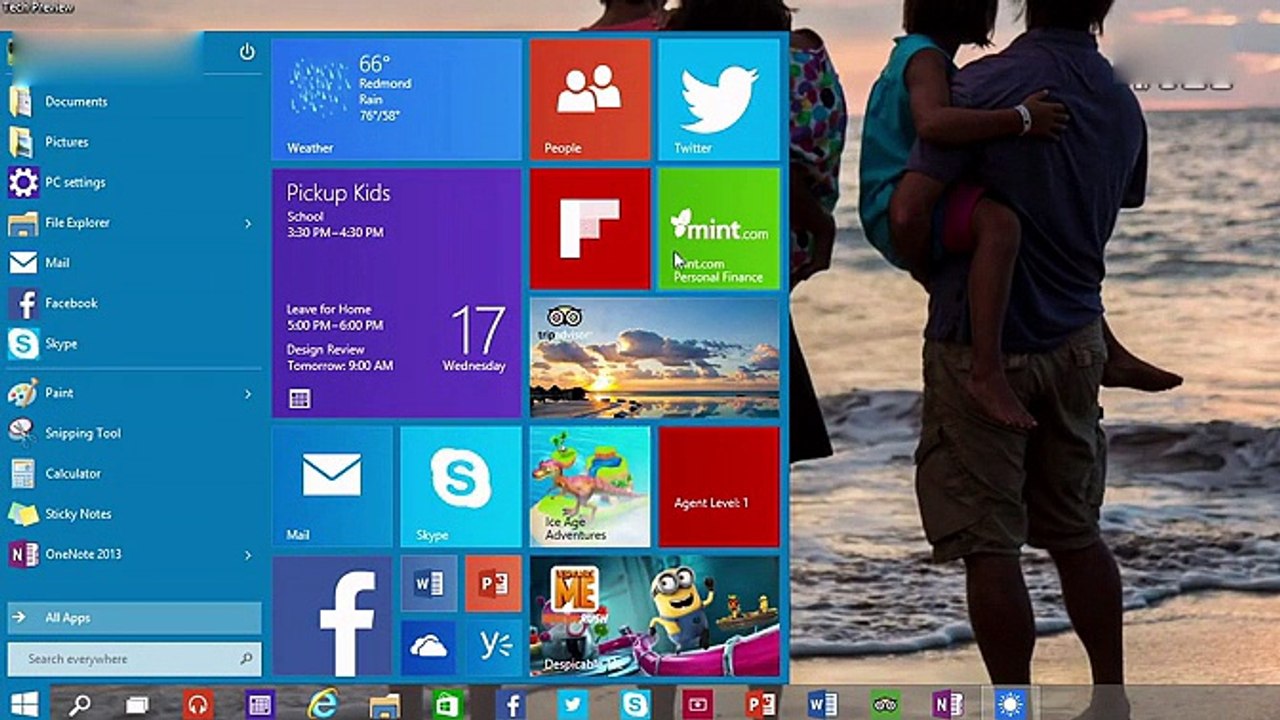This screenshot has width=1280, height=720.
Task: Open the purple Calendar taskbar icon
Action: click(259, 704)
